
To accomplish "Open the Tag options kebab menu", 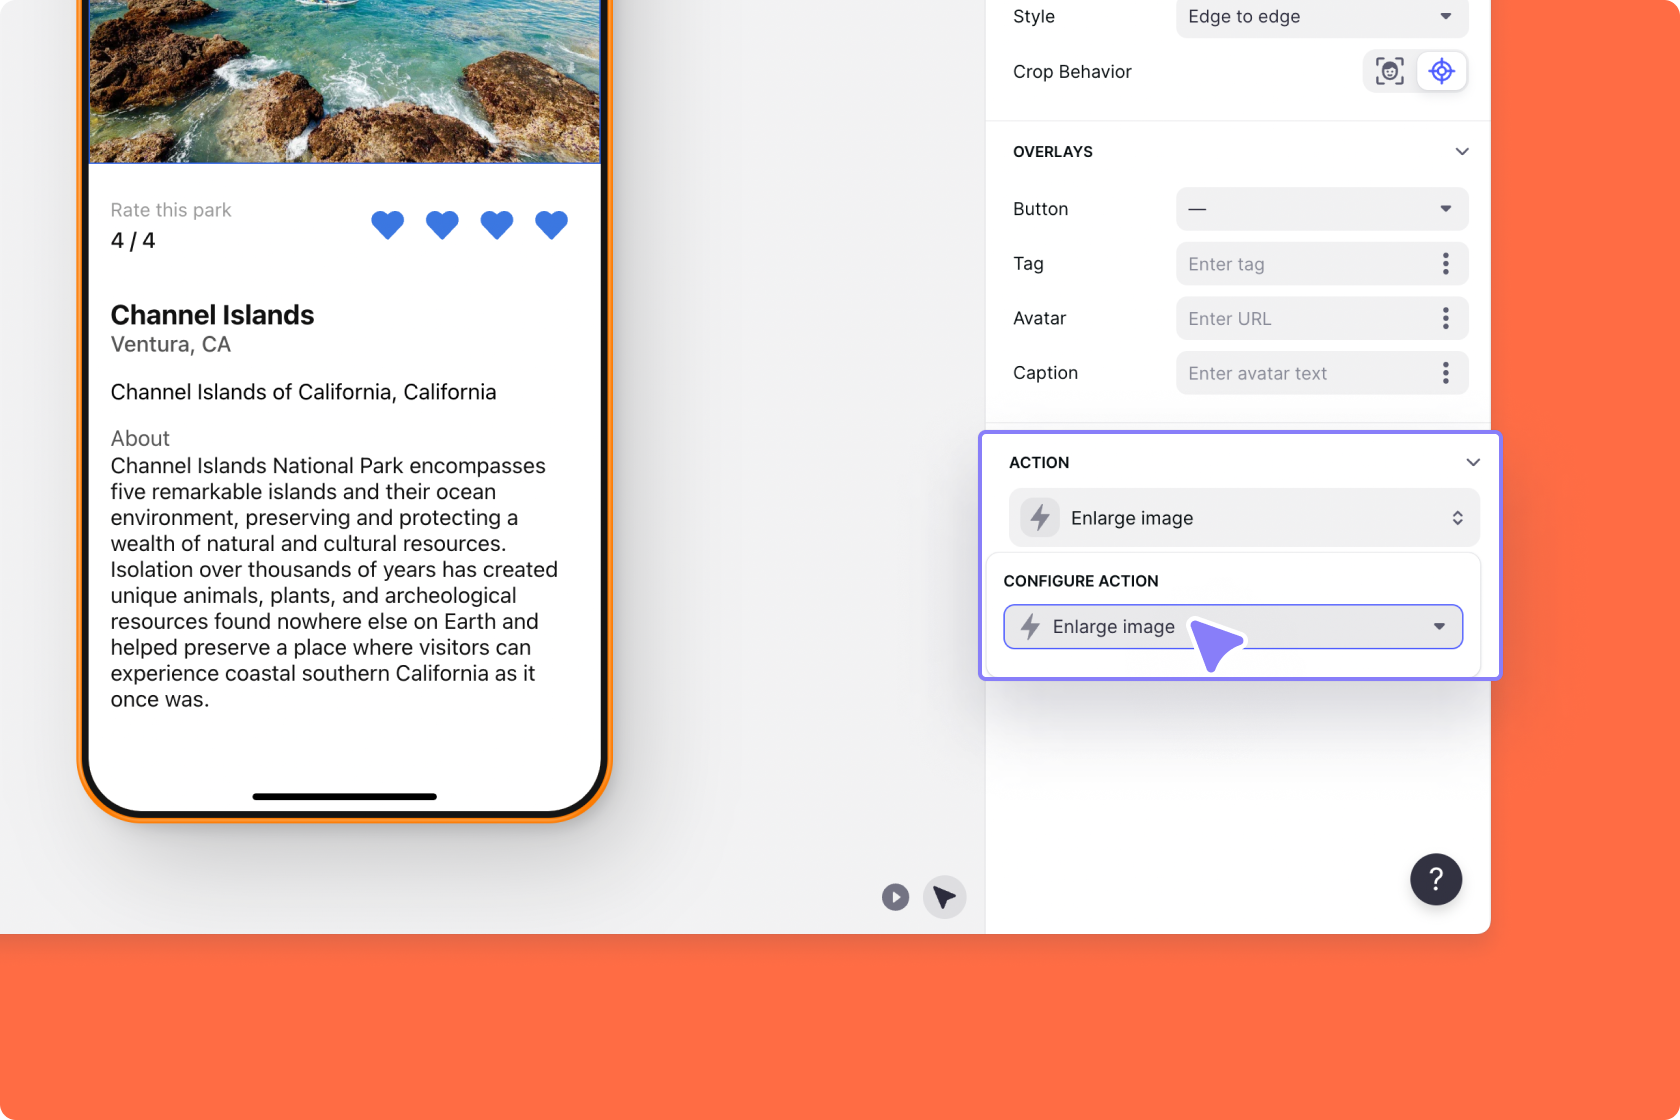I will (x=1445, y=263).
